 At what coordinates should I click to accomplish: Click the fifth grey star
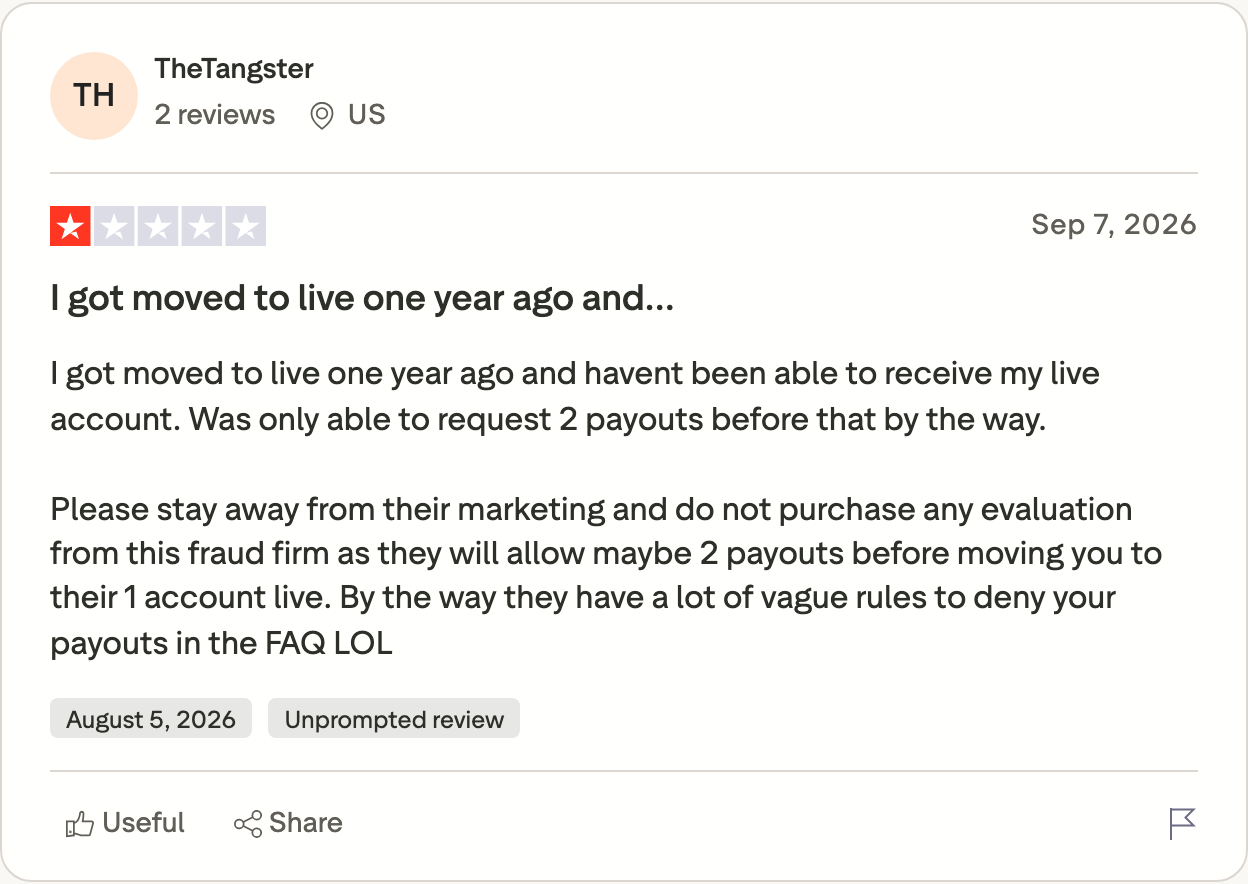coord(246,226)
